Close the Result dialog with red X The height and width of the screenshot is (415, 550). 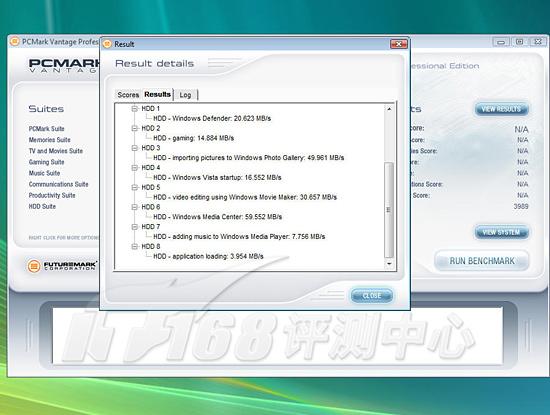coord(399,44)
